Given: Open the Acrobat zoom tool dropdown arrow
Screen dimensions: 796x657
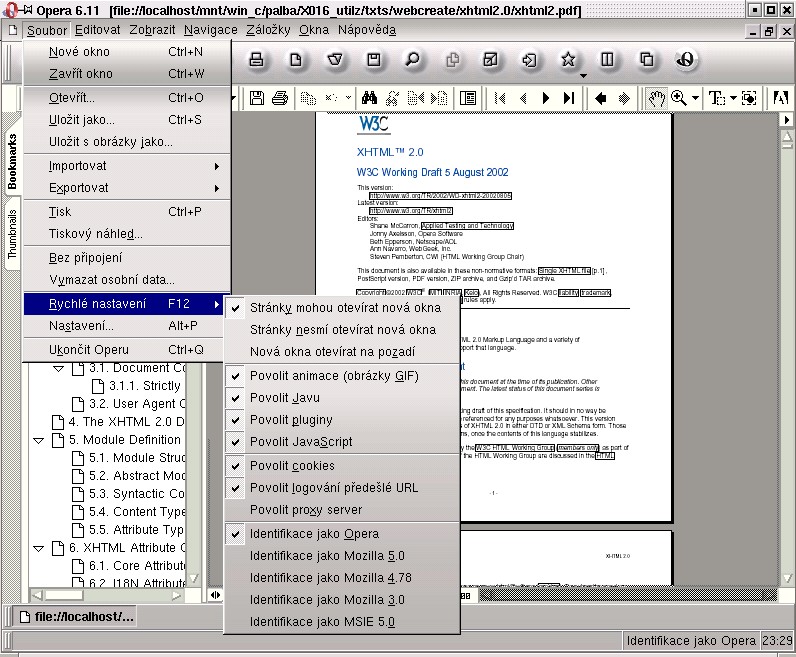Looking at the screenshot, I should [695, 97].
